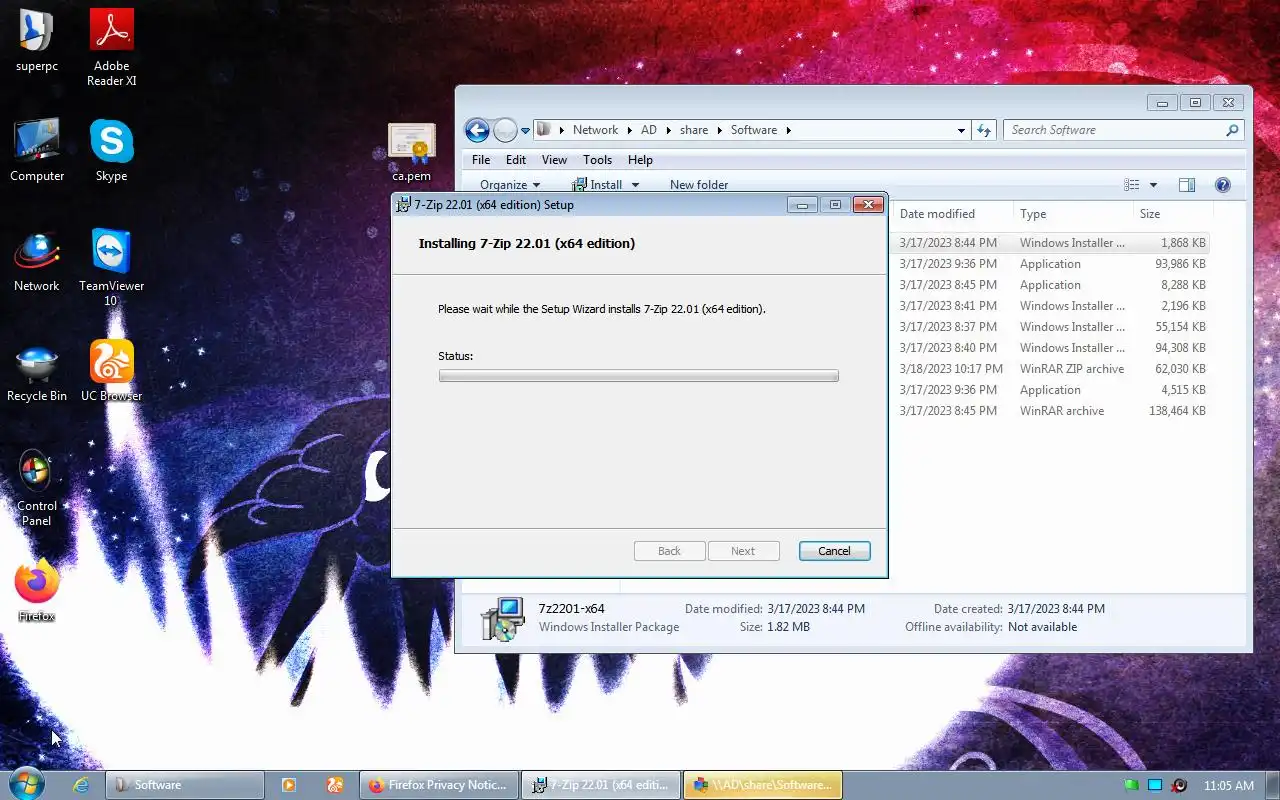Open the View menu
The width and height of the screenshot is (1280, 800).
tap(554, 160)
